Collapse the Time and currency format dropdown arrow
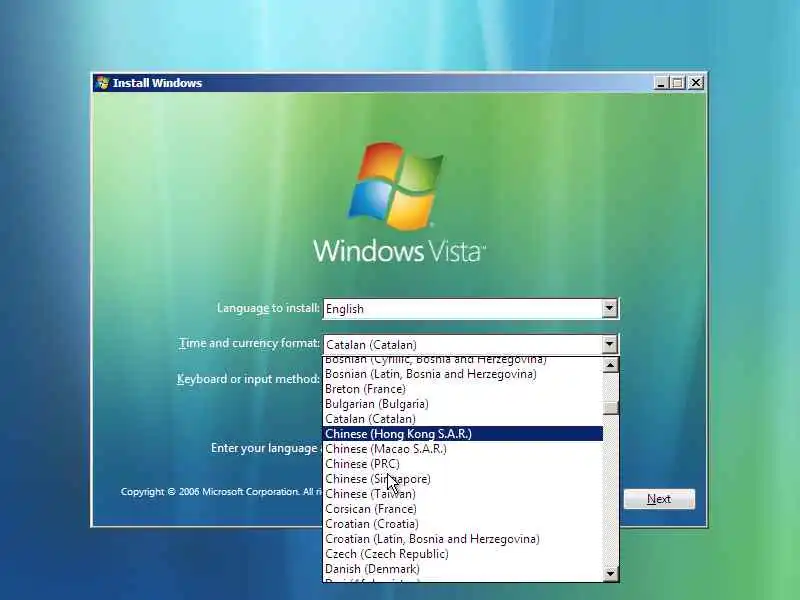 pos(609,344)
